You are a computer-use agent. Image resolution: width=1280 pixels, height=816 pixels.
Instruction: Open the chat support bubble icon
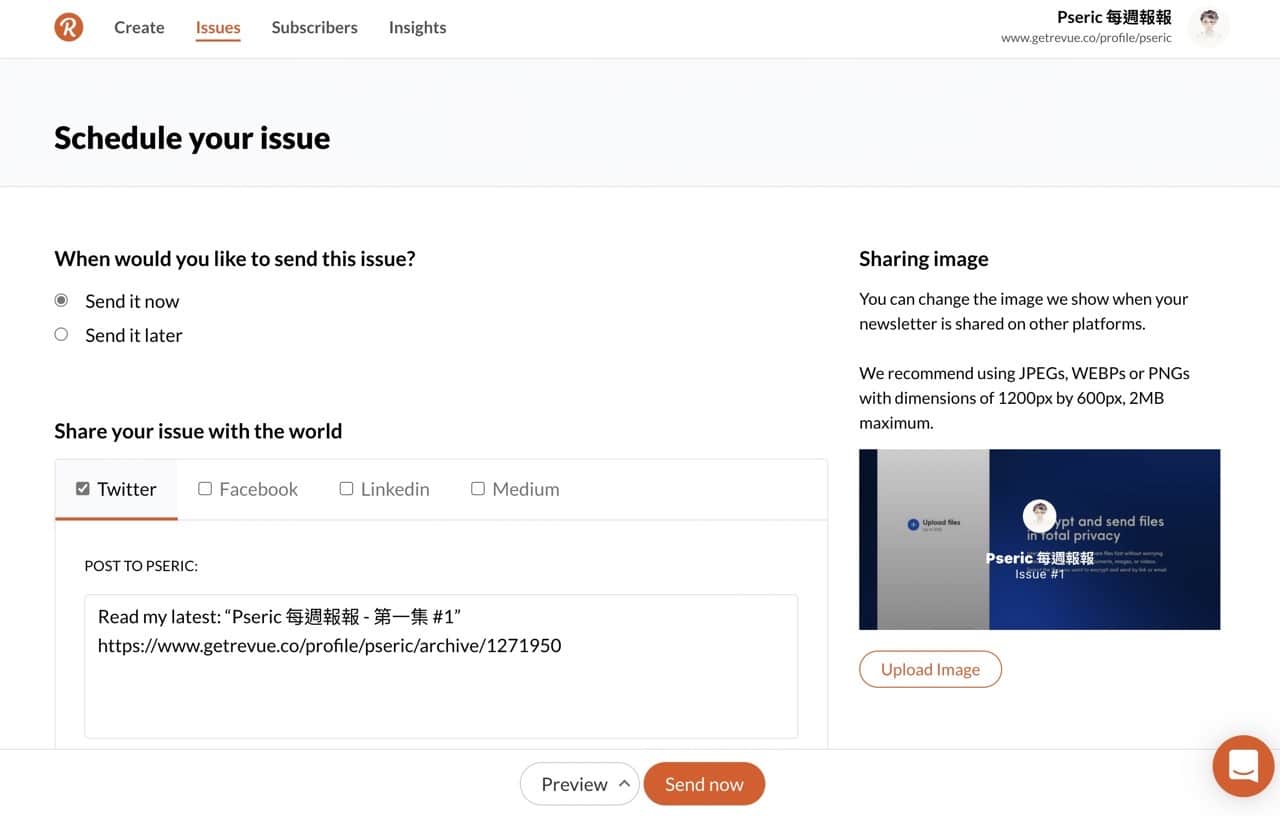coord(1243,766)
